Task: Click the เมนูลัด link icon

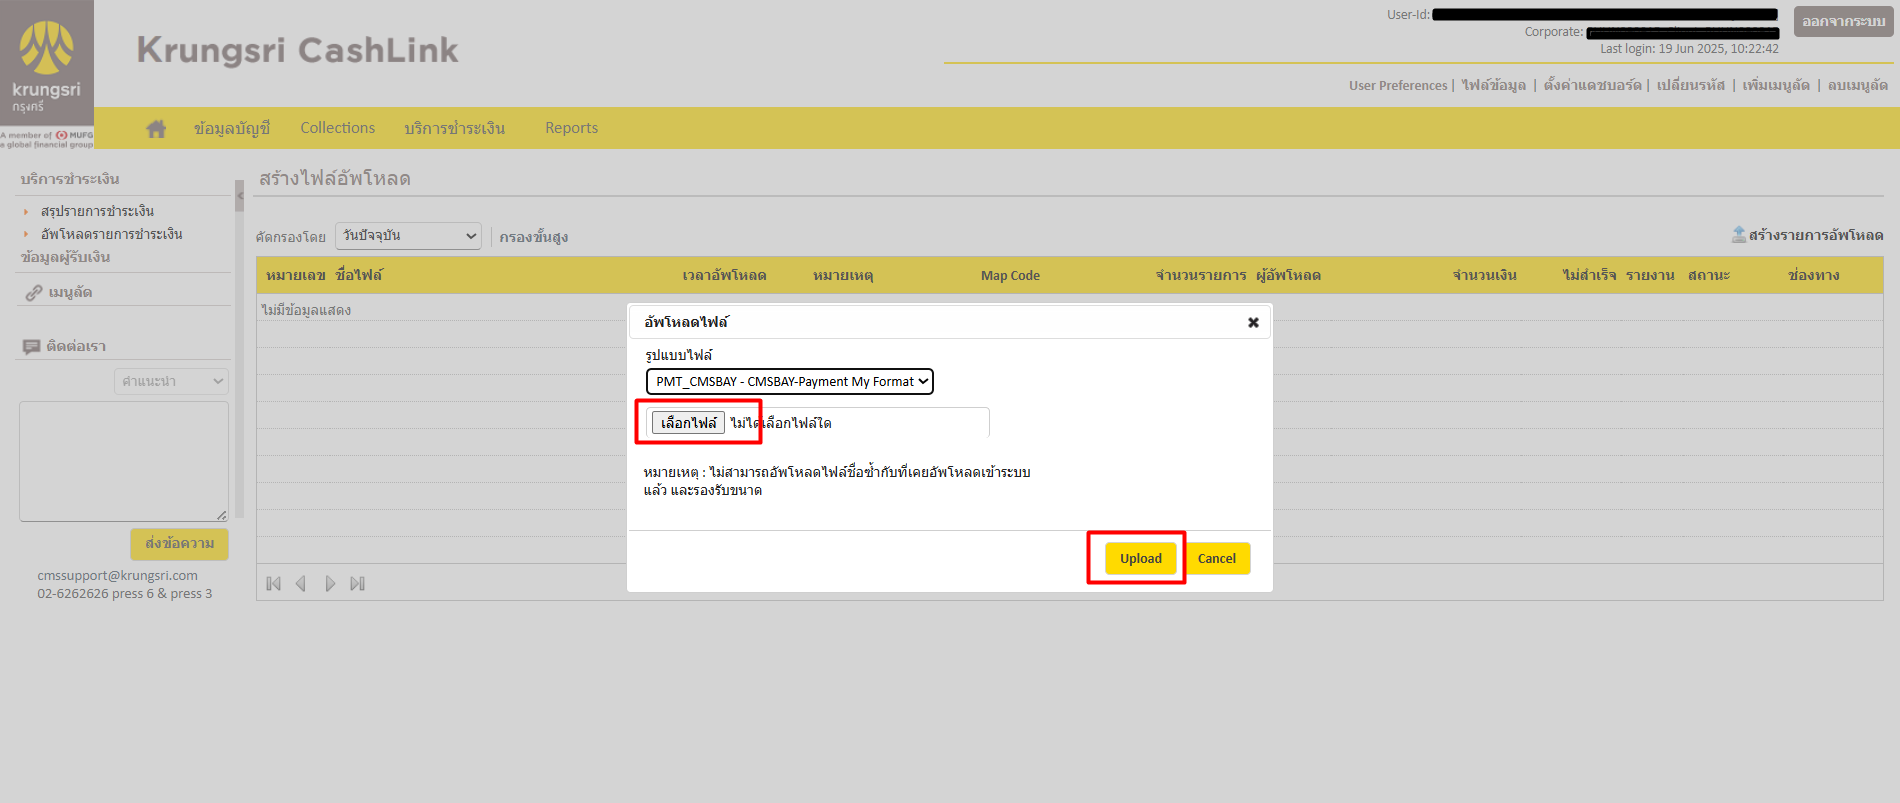Action: [34, 293]
